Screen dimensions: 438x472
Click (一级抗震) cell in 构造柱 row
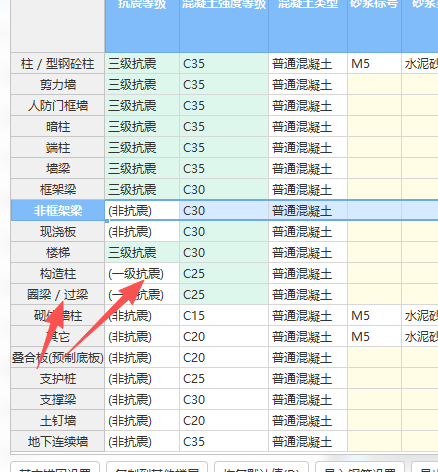(x=142, y=273)
